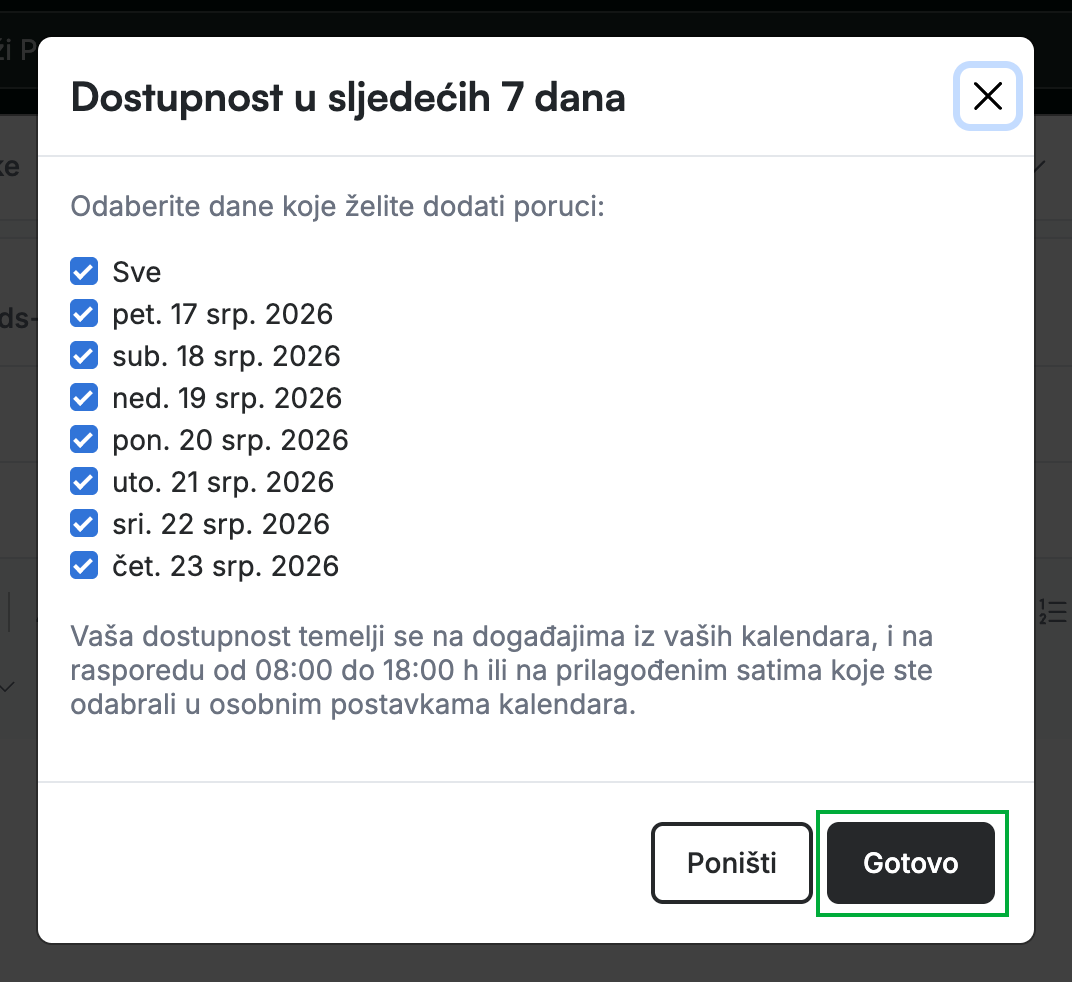Image resolution: width=1072 pixels, height=982 pixels.
Task: Click the 'pon. 20 srp. 2026' label text
Action: tap(230, 440)
